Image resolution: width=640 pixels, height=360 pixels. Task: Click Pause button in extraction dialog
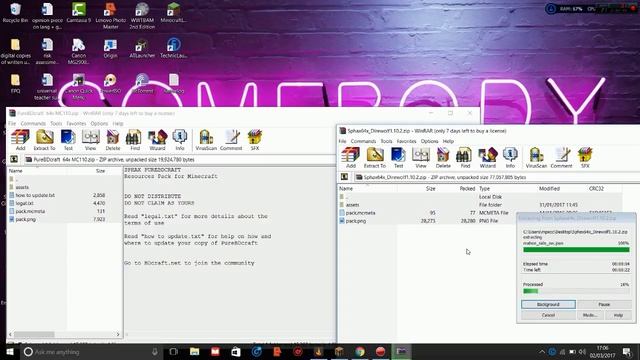coord(604,304)
